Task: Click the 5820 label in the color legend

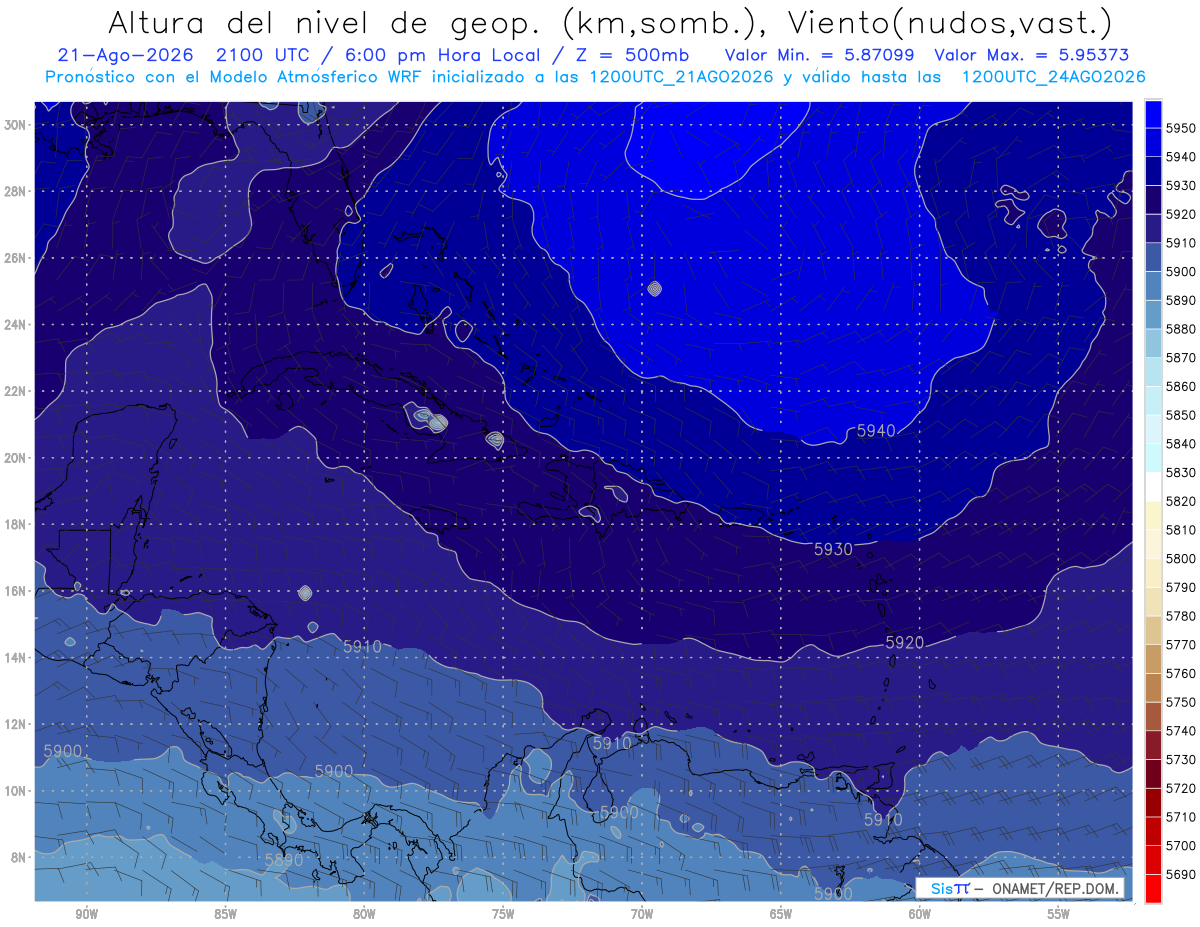Action: pyautogui.click(x=1182, y=501)
